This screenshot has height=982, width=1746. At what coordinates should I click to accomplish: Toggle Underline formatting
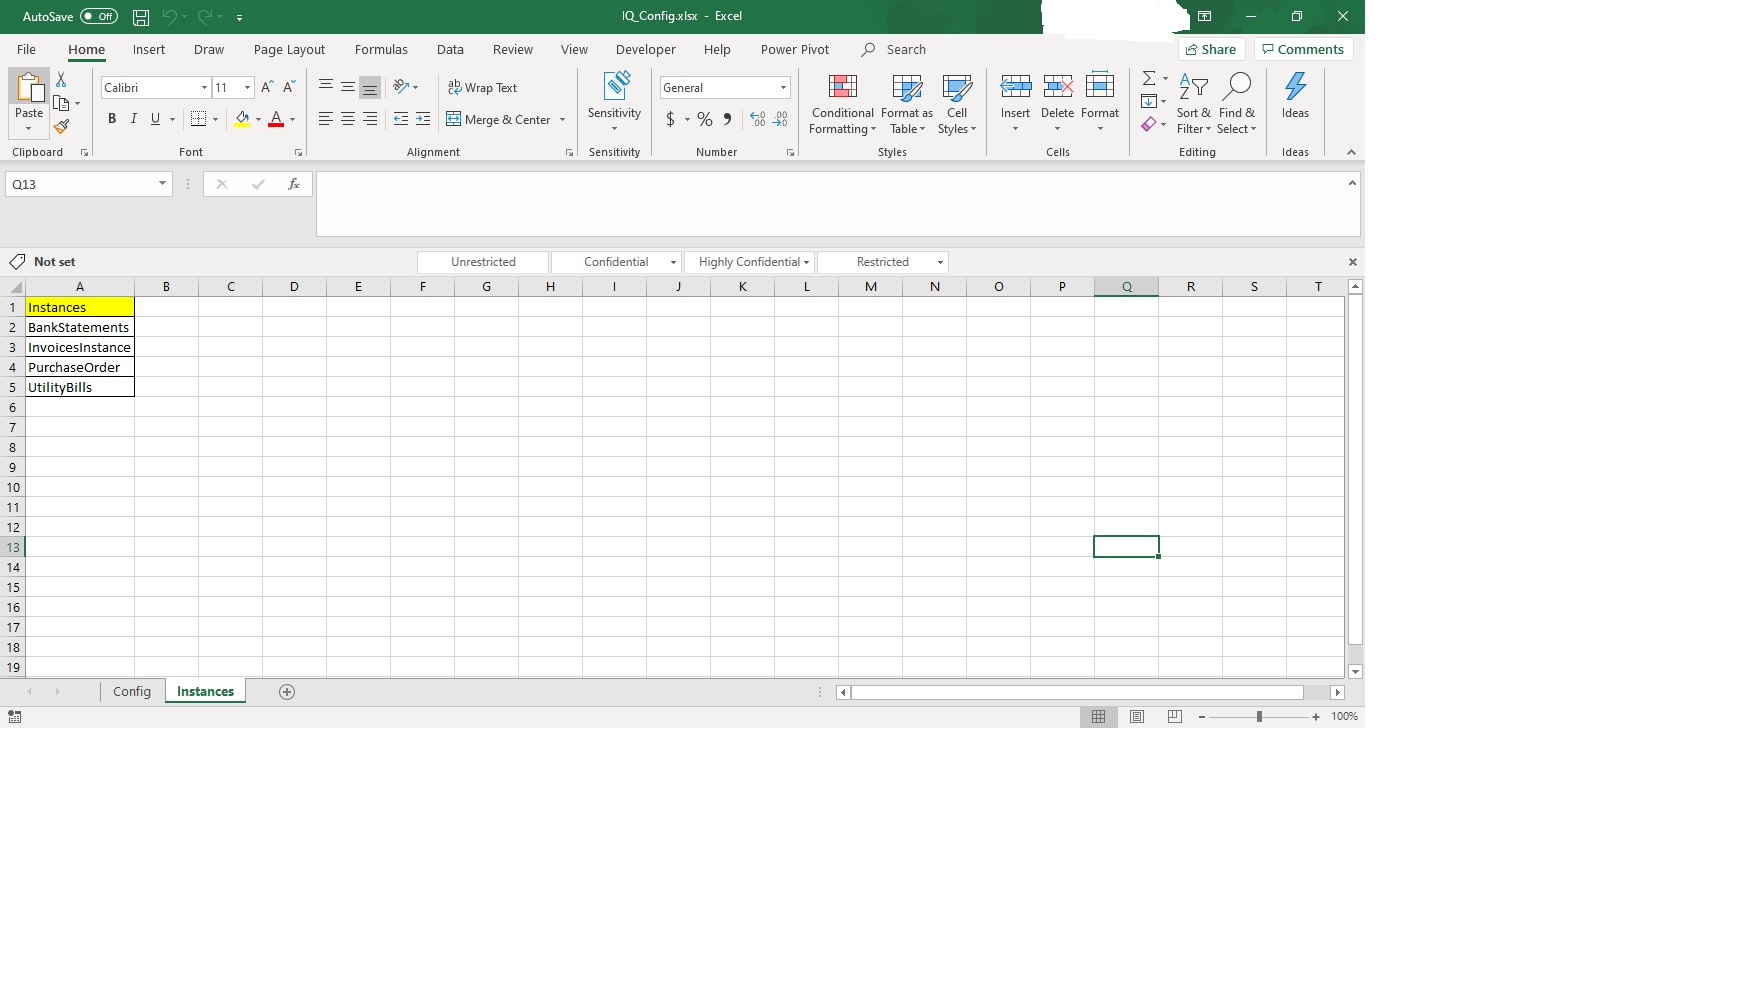coord(155,119)
